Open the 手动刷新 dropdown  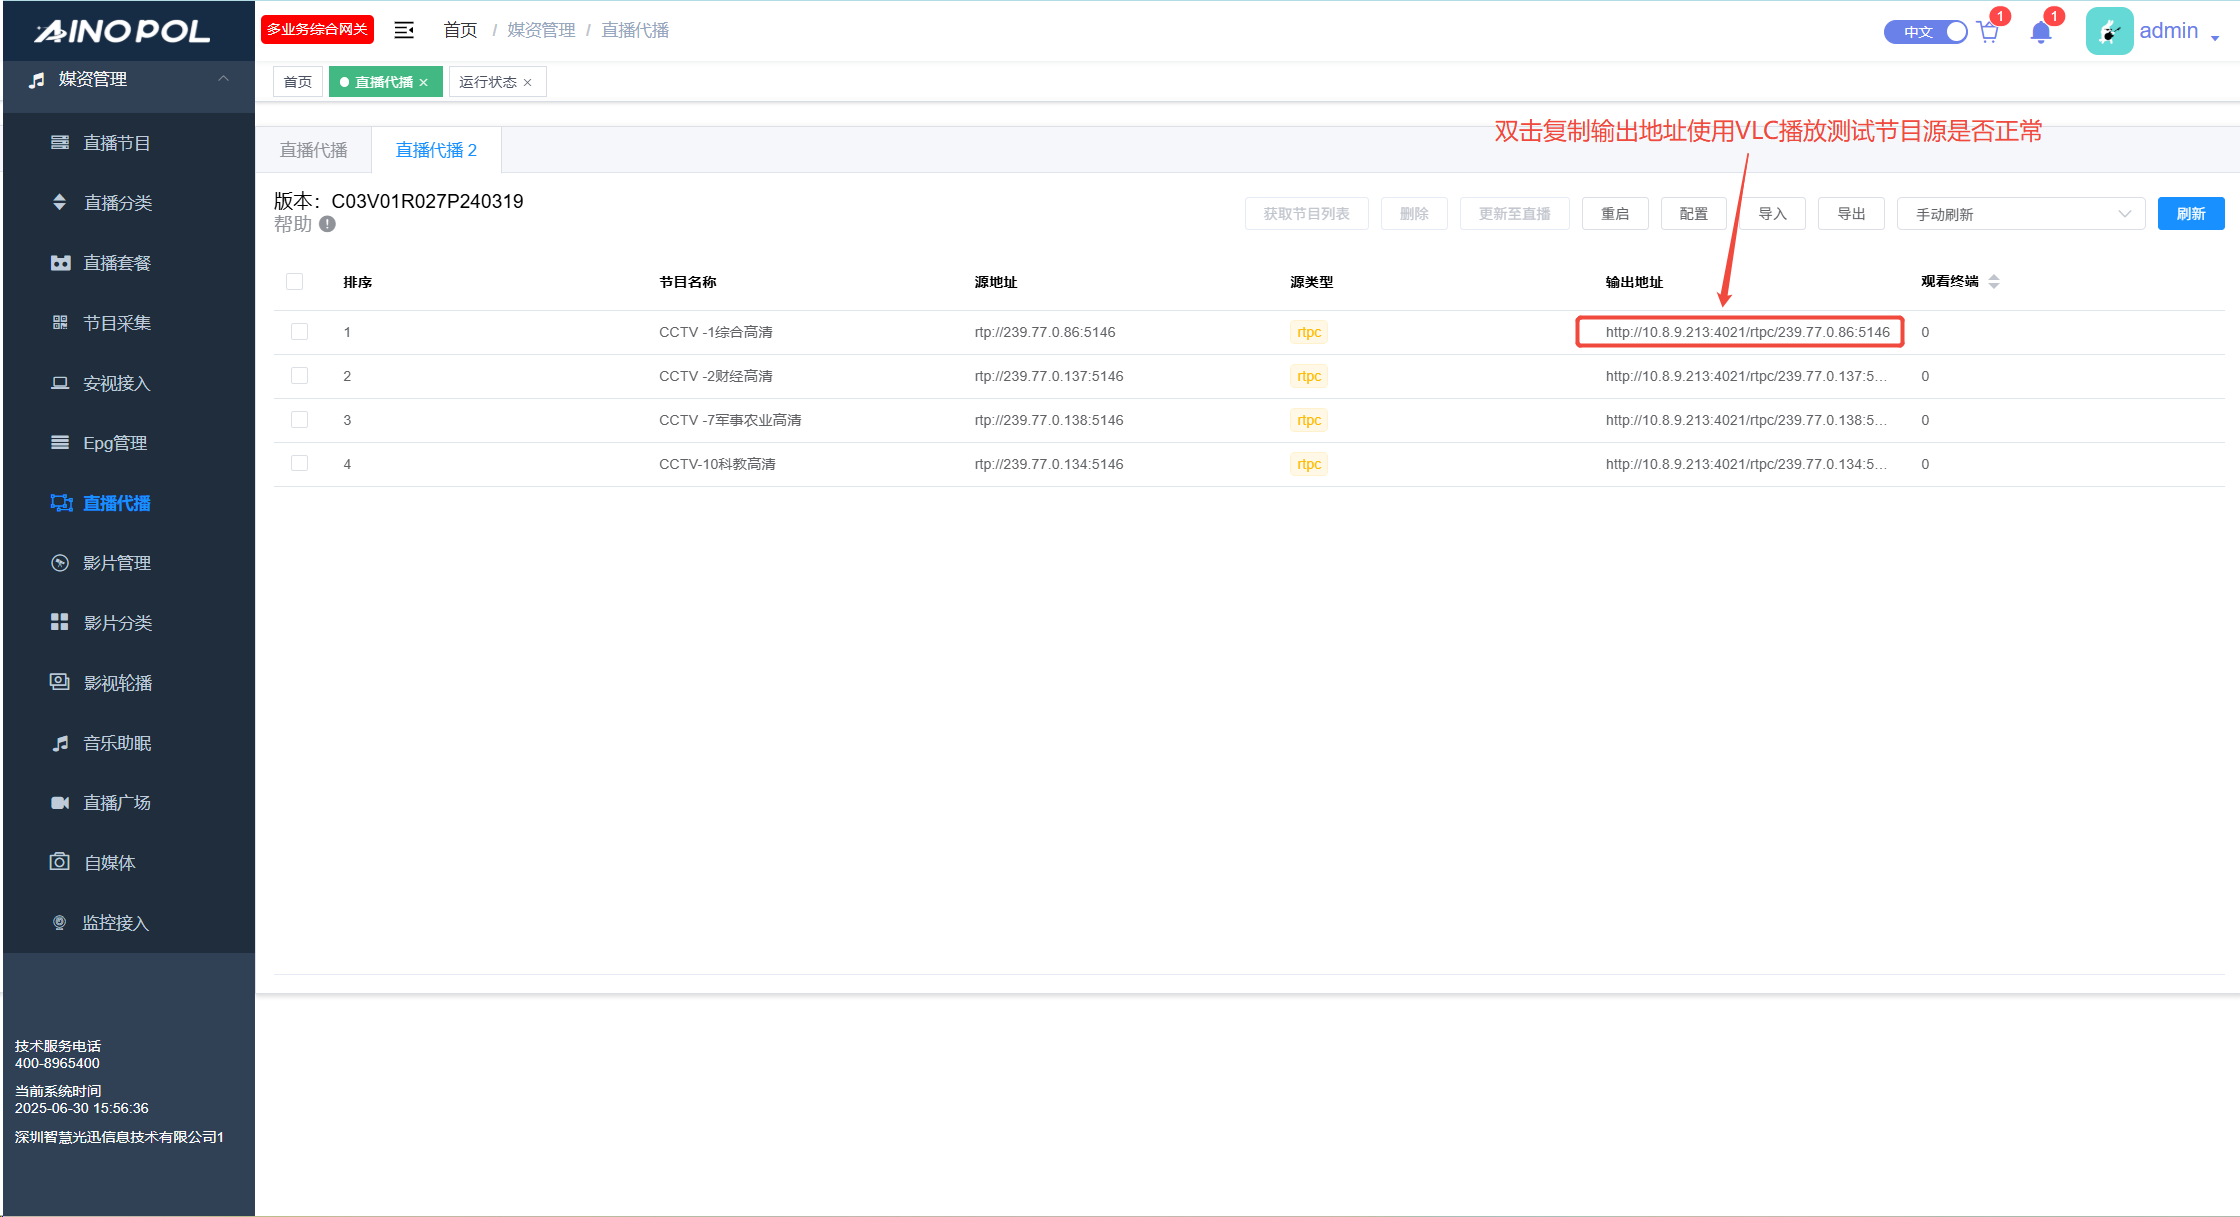pyautogui.click(x=2020, y=214)
